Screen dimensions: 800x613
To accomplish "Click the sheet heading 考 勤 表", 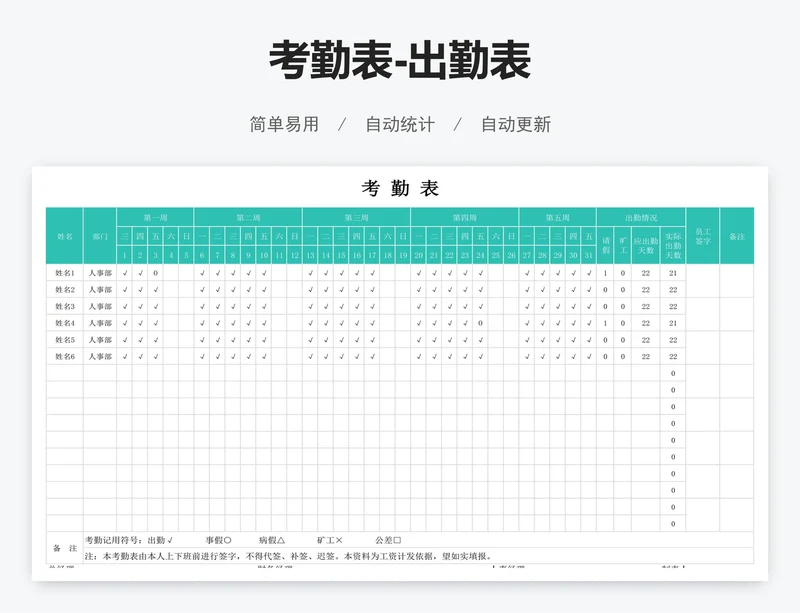I will tap(400, 188).
